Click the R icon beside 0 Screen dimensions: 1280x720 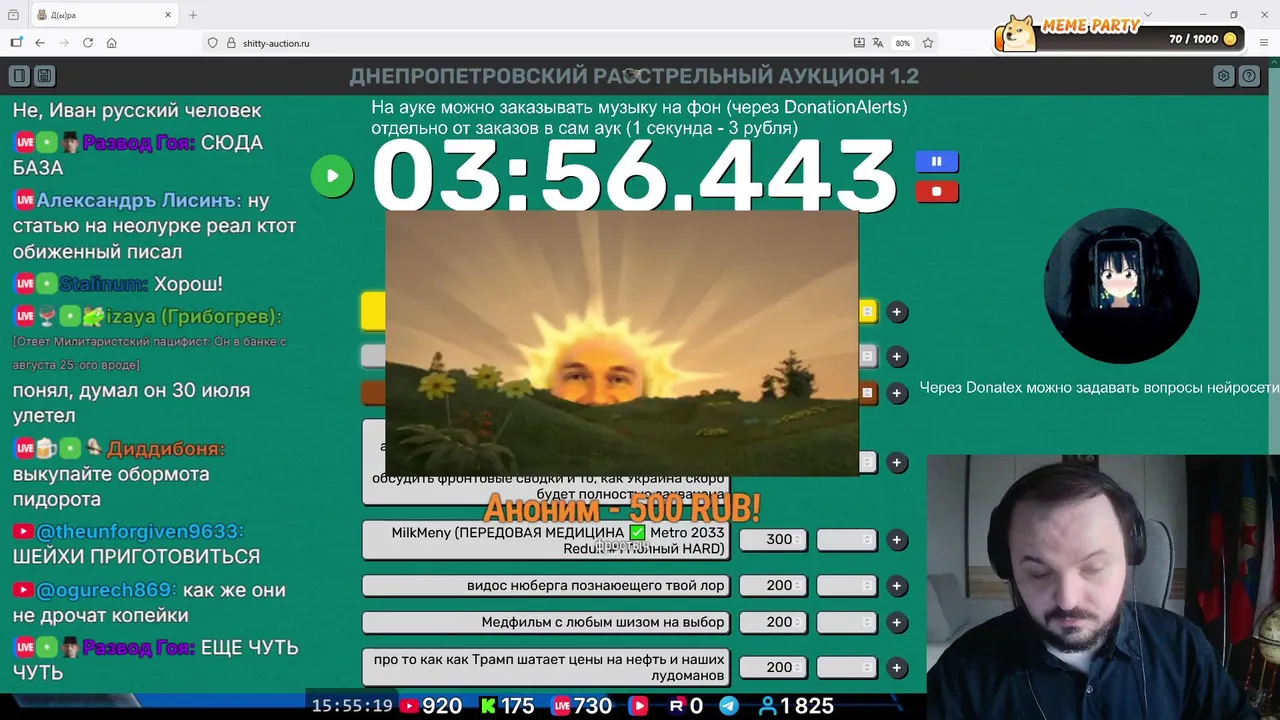pyautogui.click(x=676, y=706)
